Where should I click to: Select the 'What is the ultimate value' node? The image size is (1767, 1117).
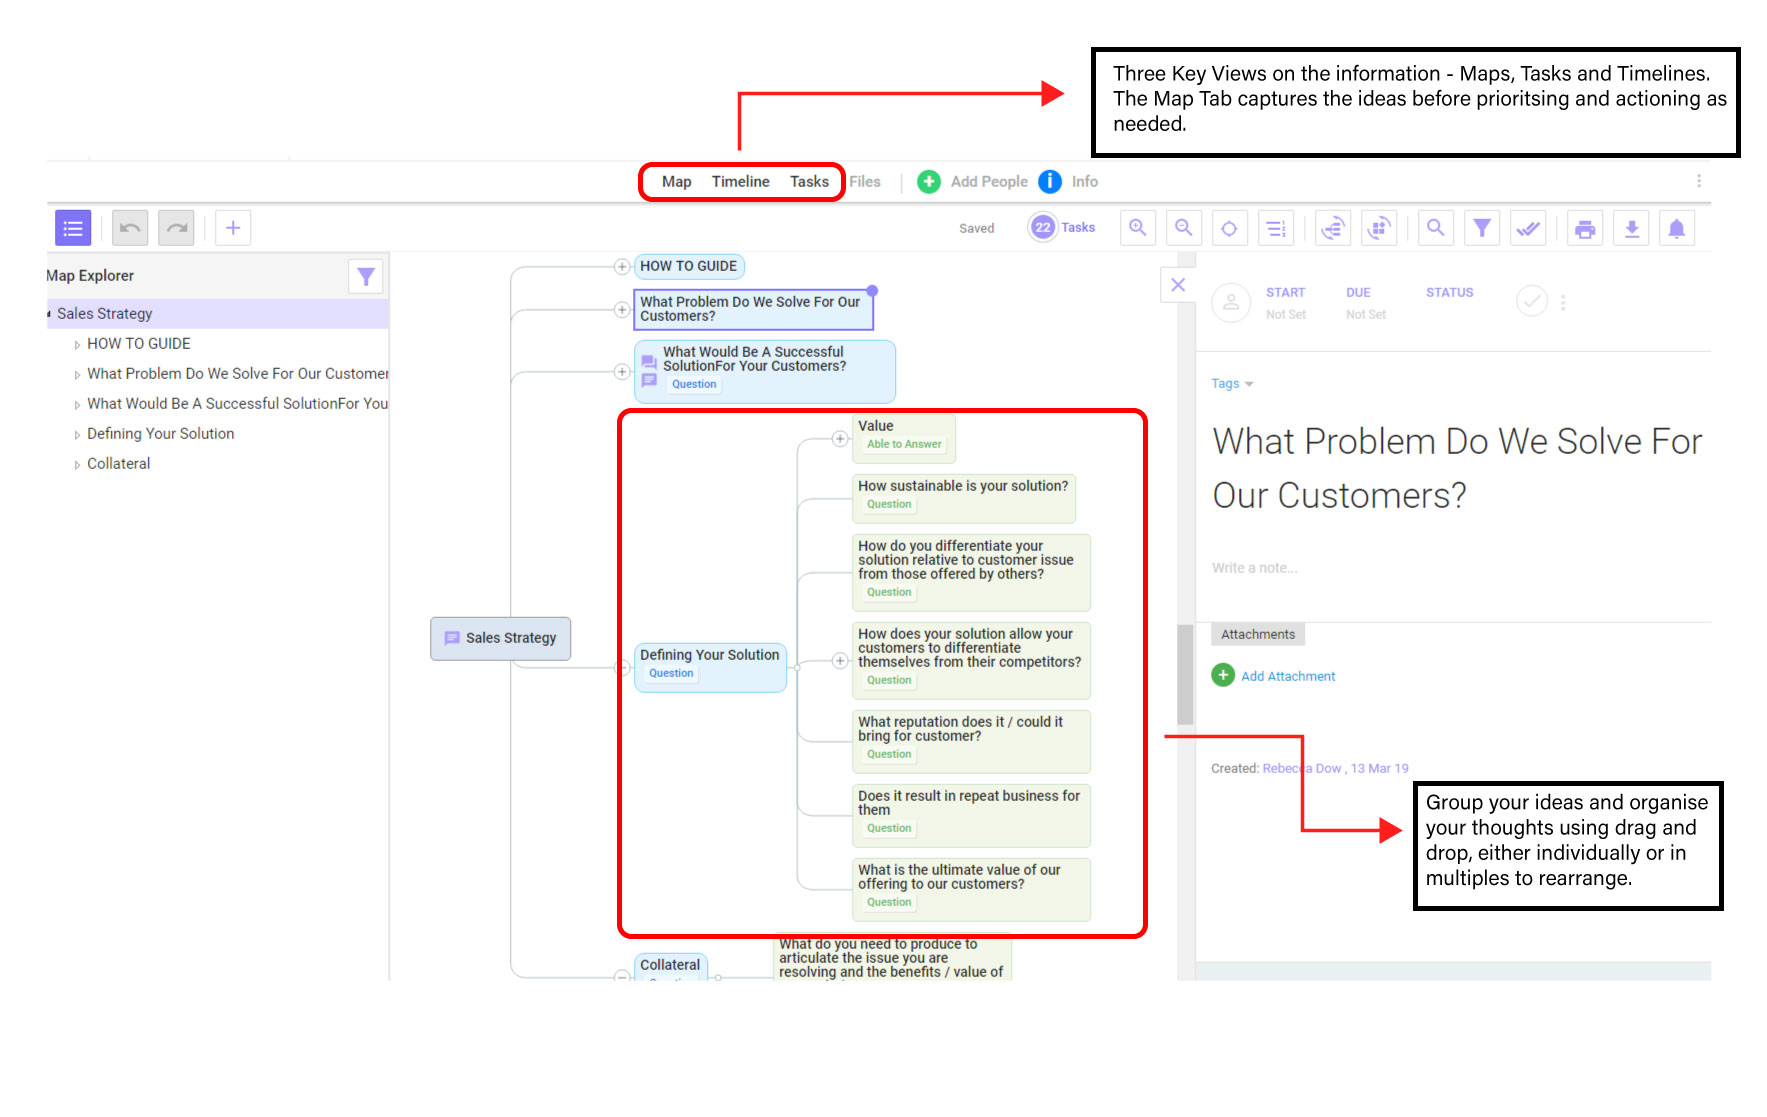[x=971, y=889]
